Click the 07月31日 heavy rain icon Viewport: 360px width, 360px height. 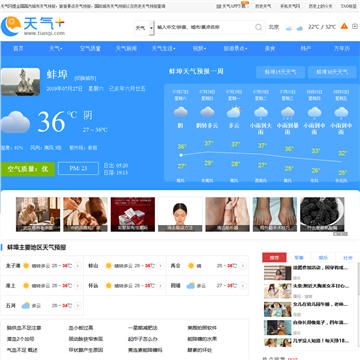(288, 112)
